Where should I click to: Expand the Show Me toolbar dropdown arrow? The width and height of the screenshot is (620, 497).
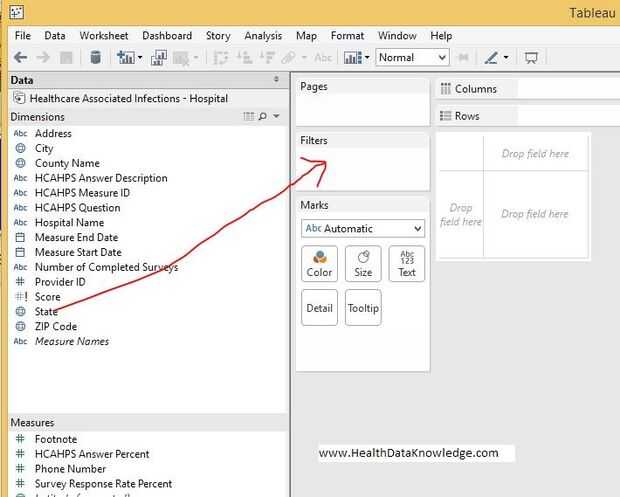367,58
